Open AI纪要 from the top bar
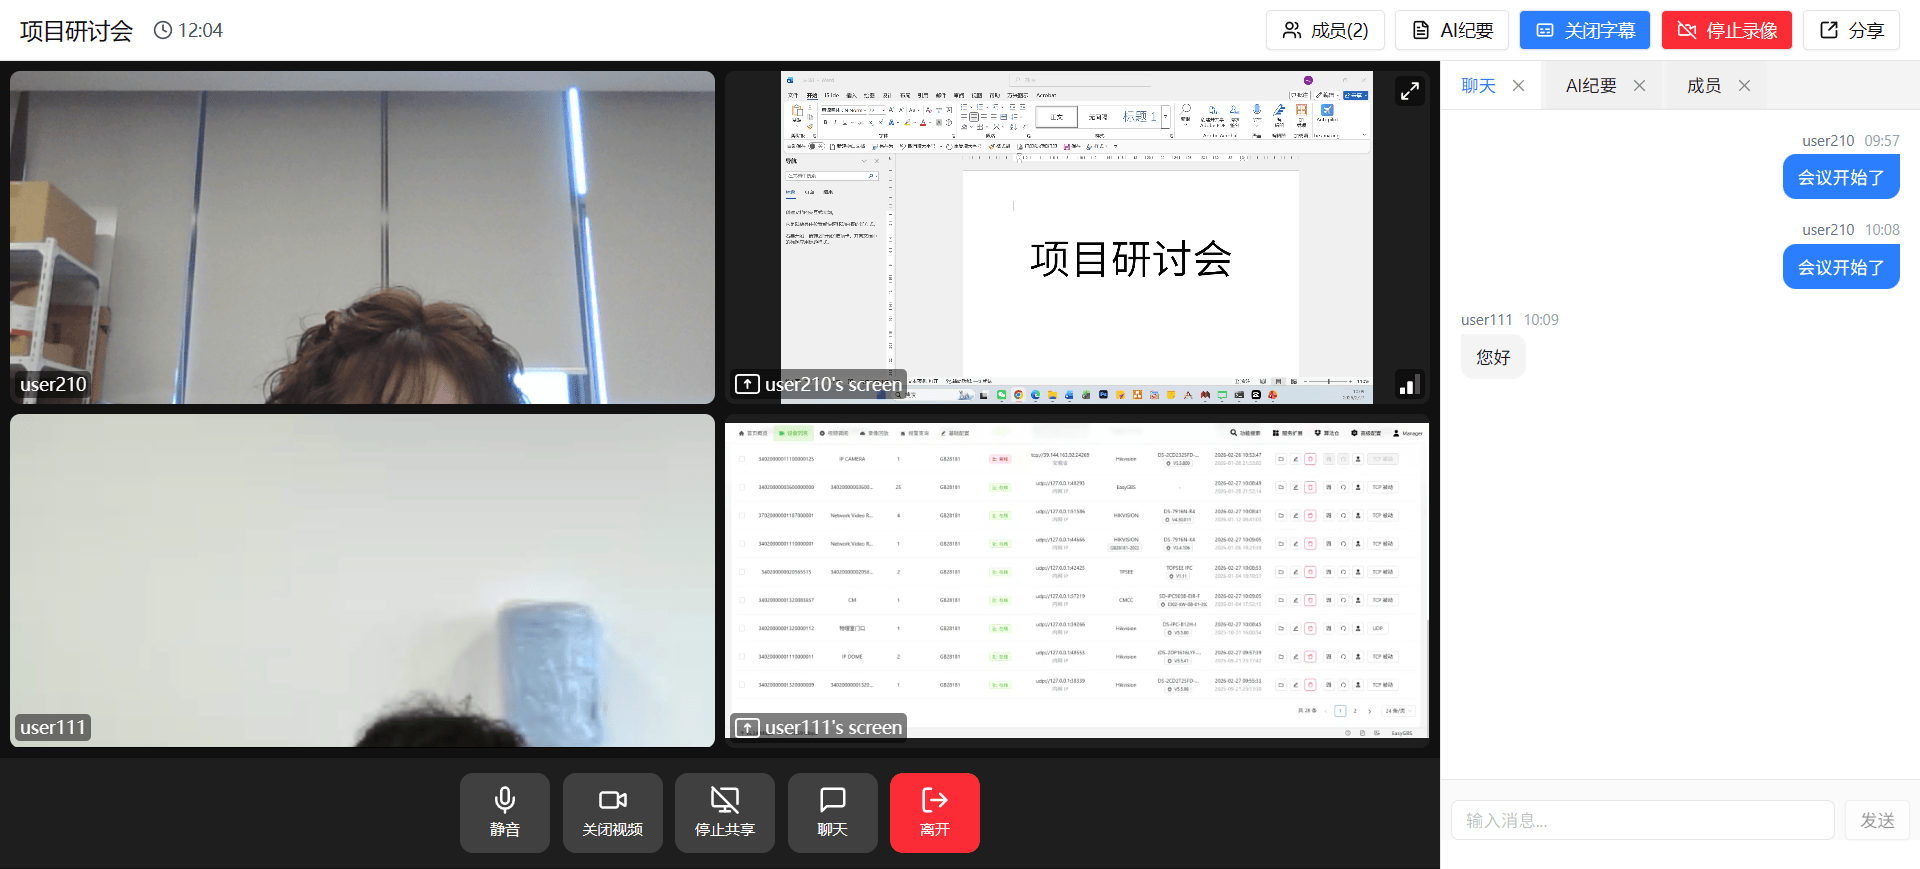 pos(1452,30)
